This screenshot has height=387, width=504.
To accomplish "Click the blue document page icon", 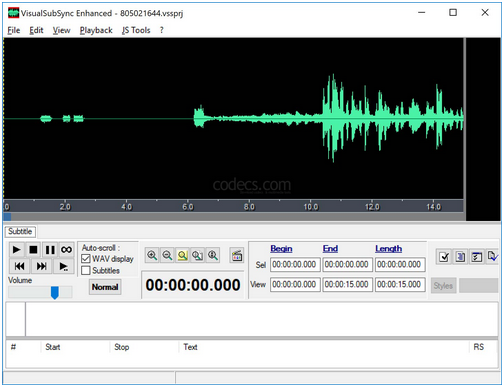I will click(460, 257).
